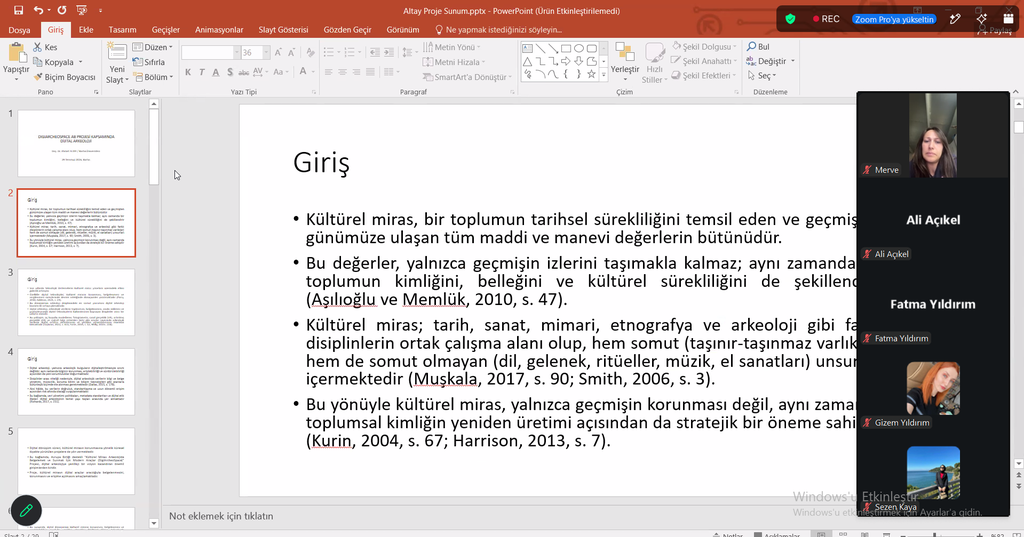This screenshot has height=537, width=1024.
Task: Pick the oval shape from shapes gallery
Action: coord(579,48)
